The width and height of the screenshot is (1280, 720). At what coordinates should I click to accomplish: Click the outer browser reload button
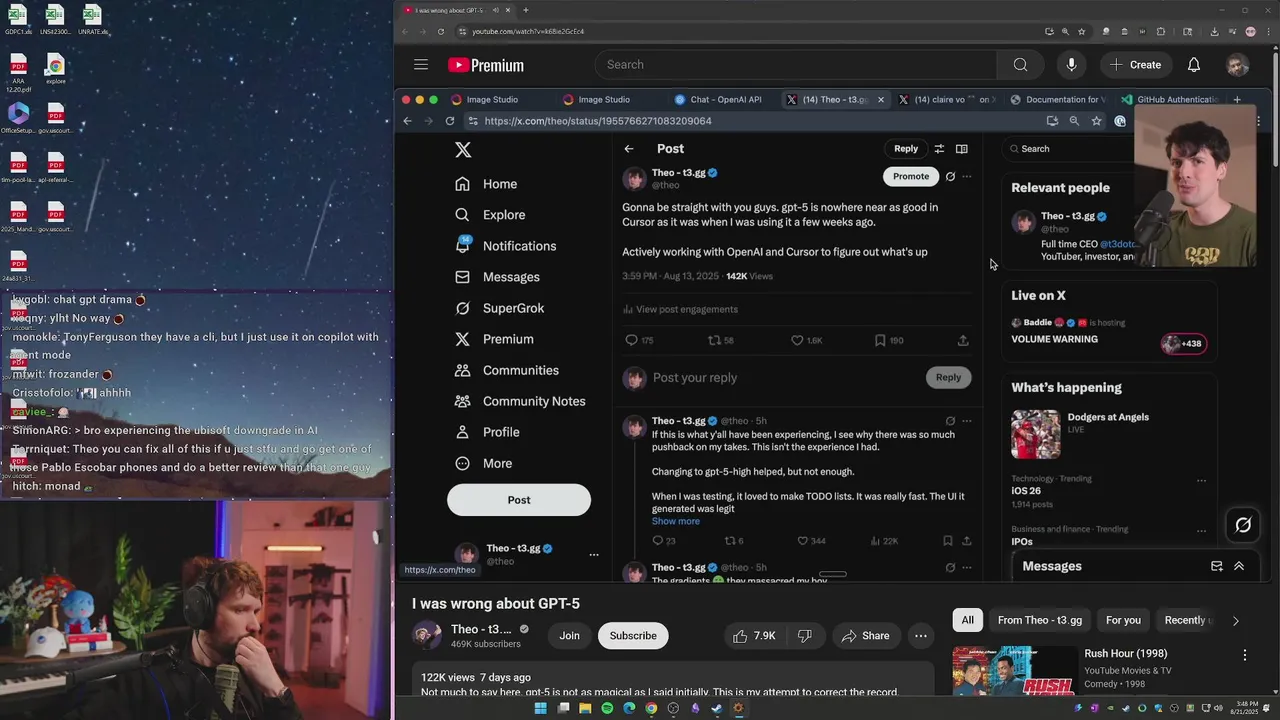click(441, 31)
